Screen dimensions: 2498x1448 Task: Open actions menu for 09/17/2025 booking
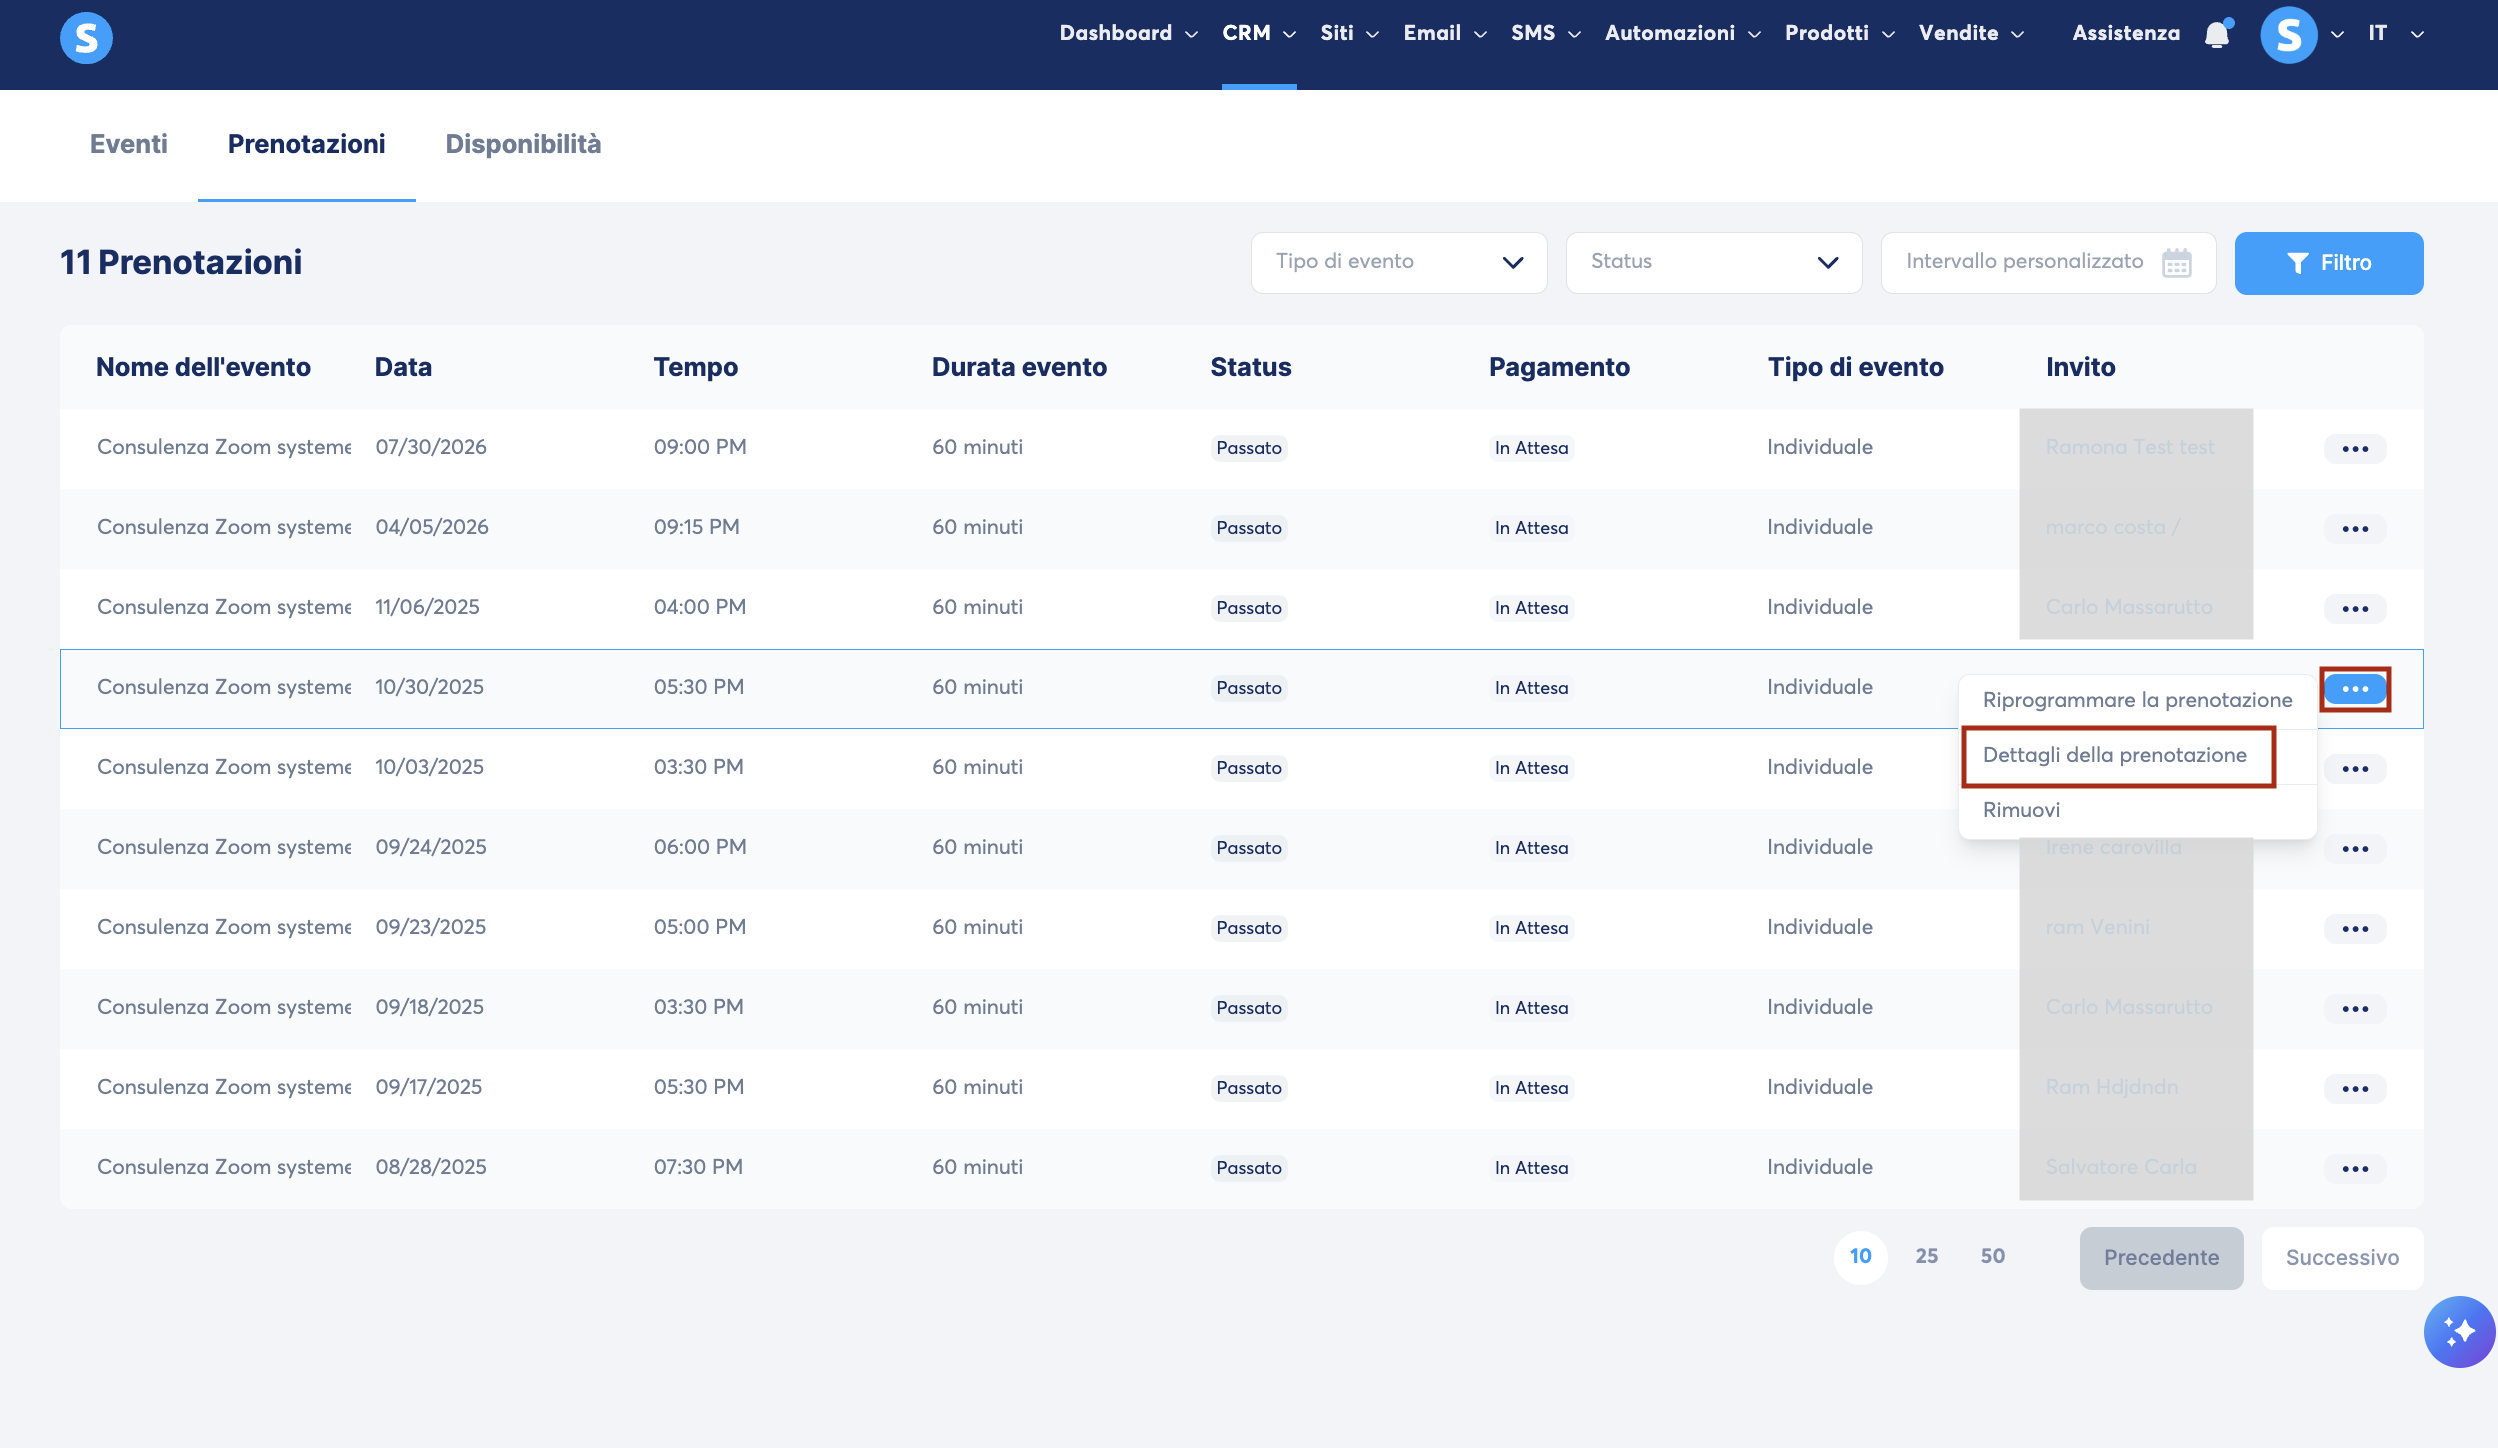[x=2355, y=1089]
